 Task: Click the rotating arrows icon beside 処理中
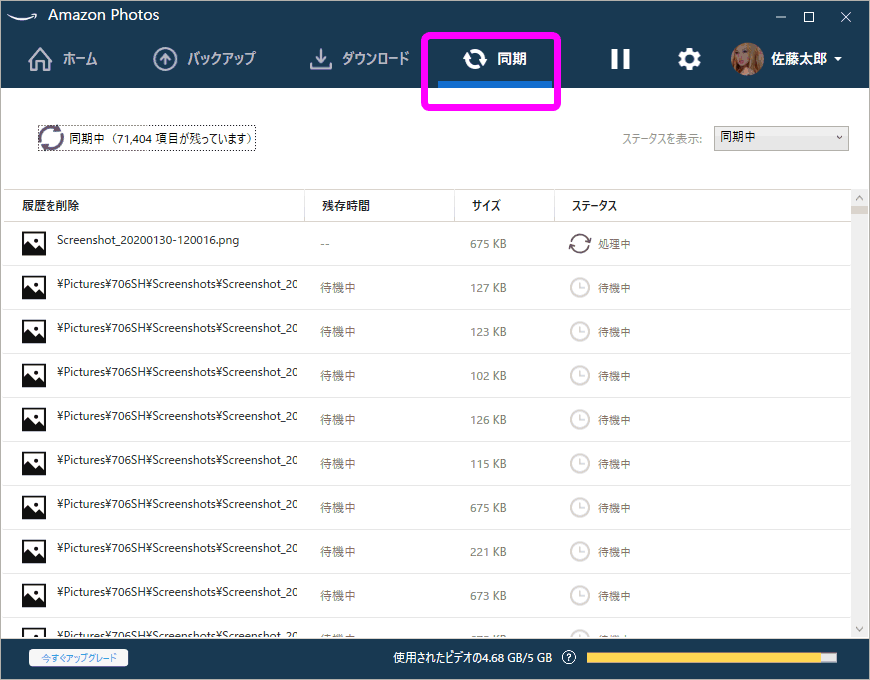pyautogui.click(x=580, y=243)
